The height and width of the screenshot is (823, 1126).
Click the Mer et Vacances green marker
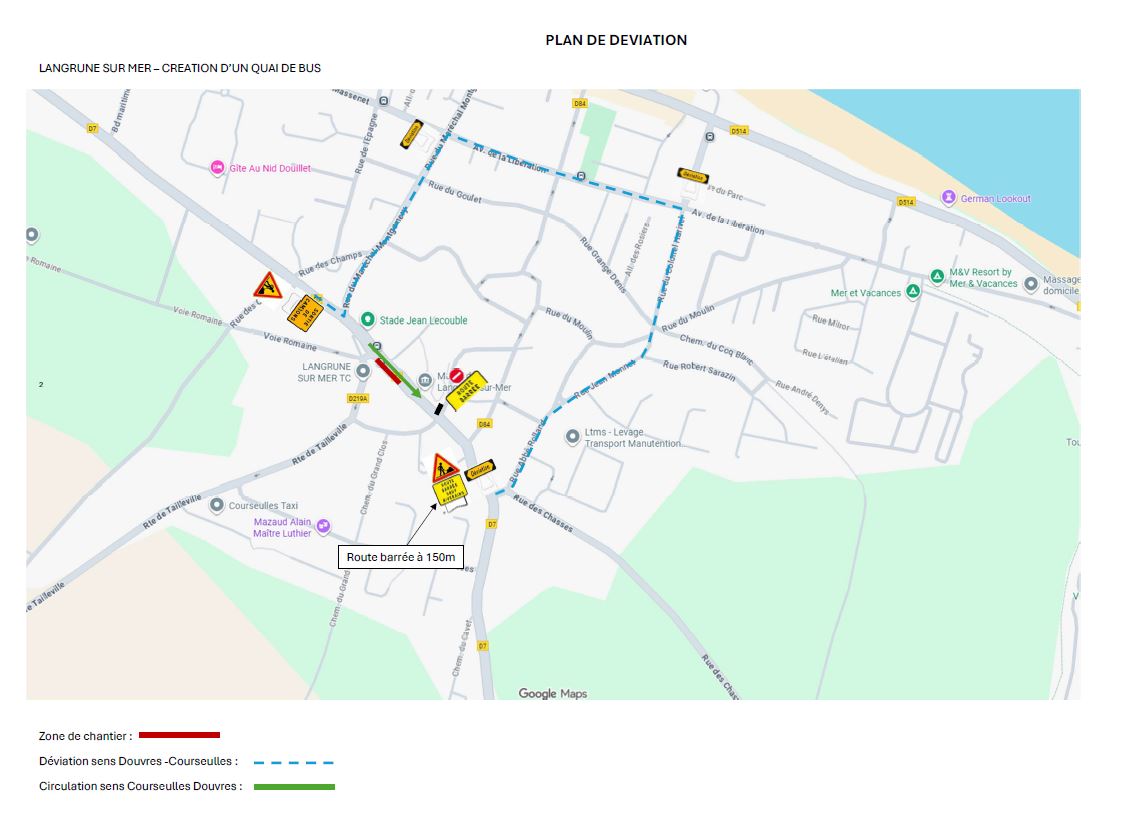(x=913, y=292)
